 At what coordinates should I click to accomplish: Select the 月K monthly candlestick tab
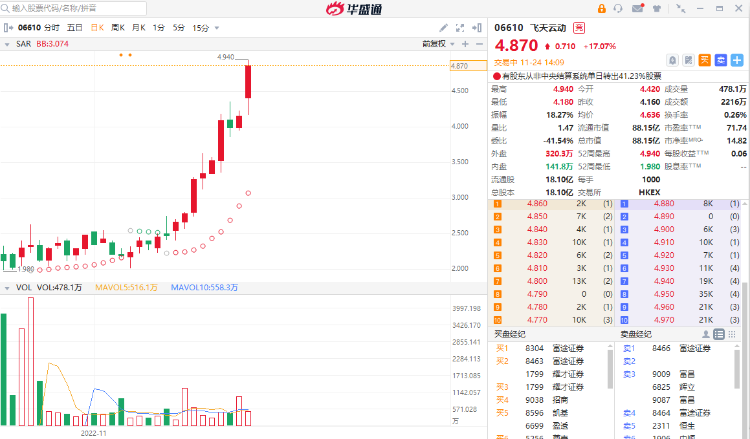pyautogui.click(x=139, y=28)
